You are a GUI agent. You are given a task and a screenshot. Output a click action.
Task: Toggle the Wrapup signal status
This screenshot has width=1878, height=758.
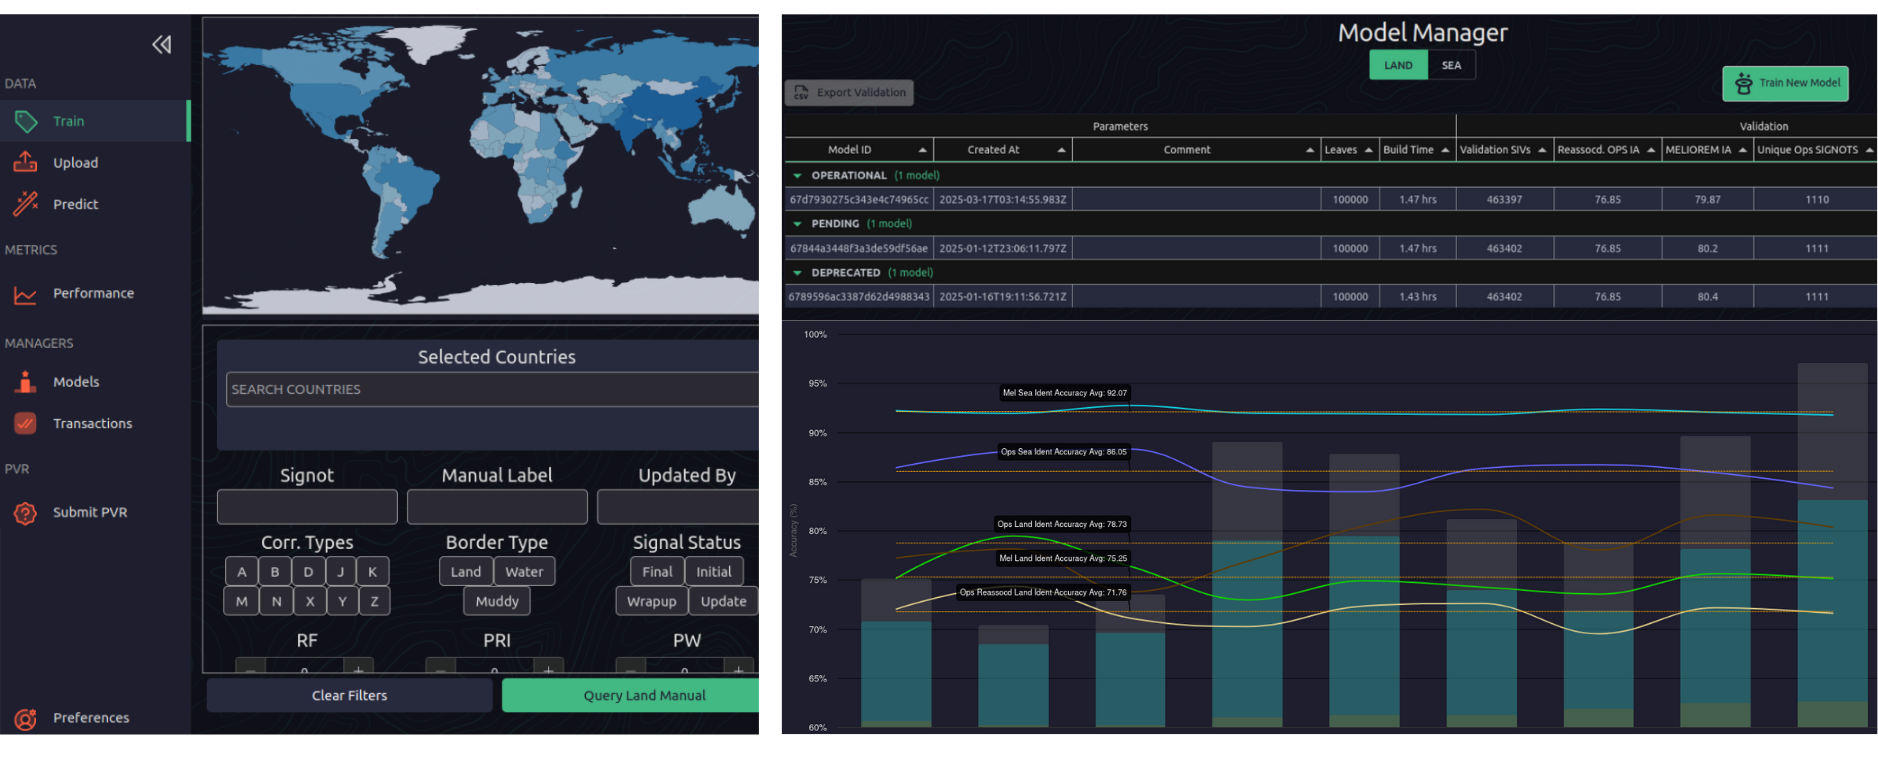coord(651,601)
